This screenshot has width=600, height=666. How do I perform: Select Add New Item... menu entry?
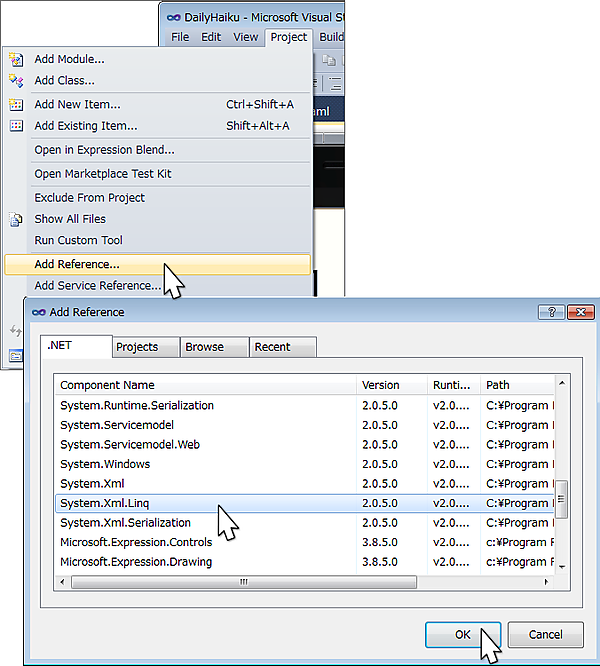tap(158, 104)
